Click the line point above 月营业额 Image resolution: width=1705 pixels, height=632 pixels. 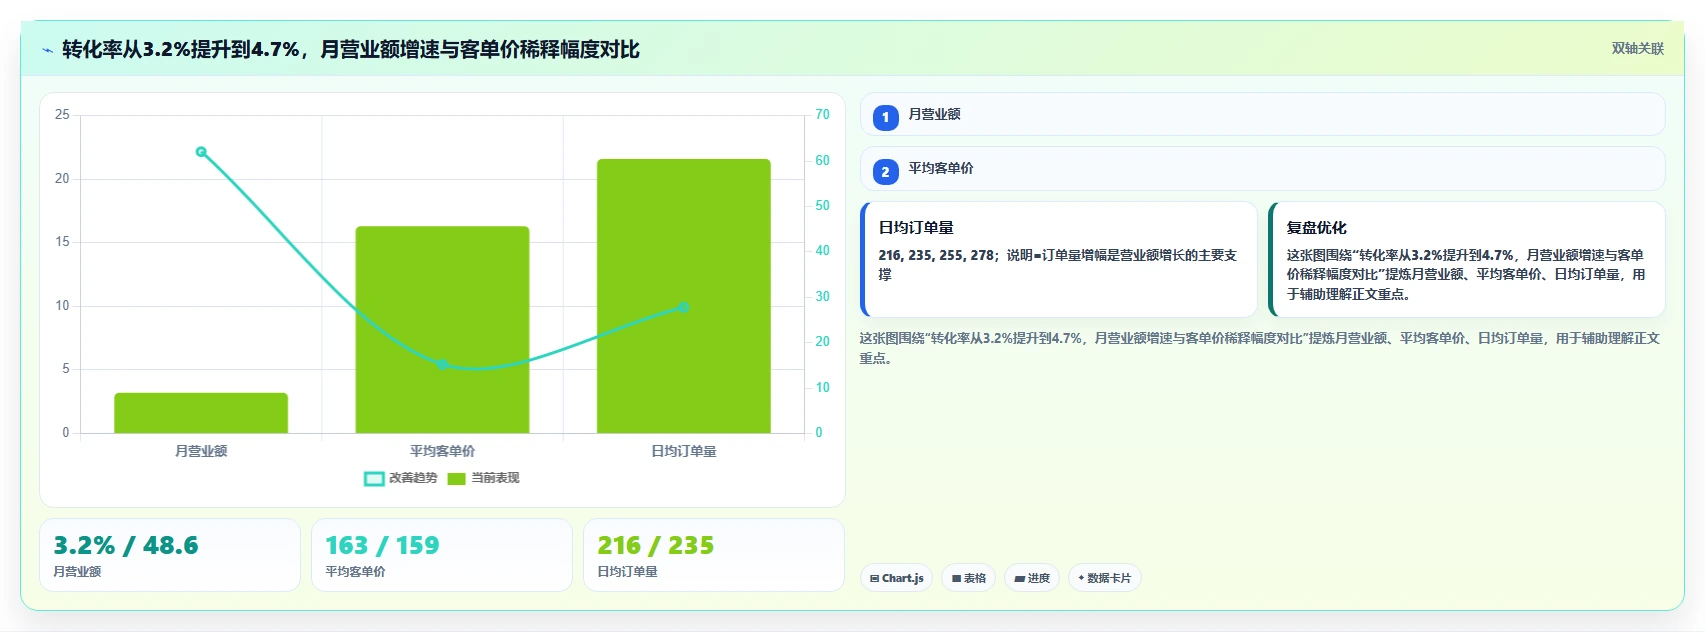201,152
